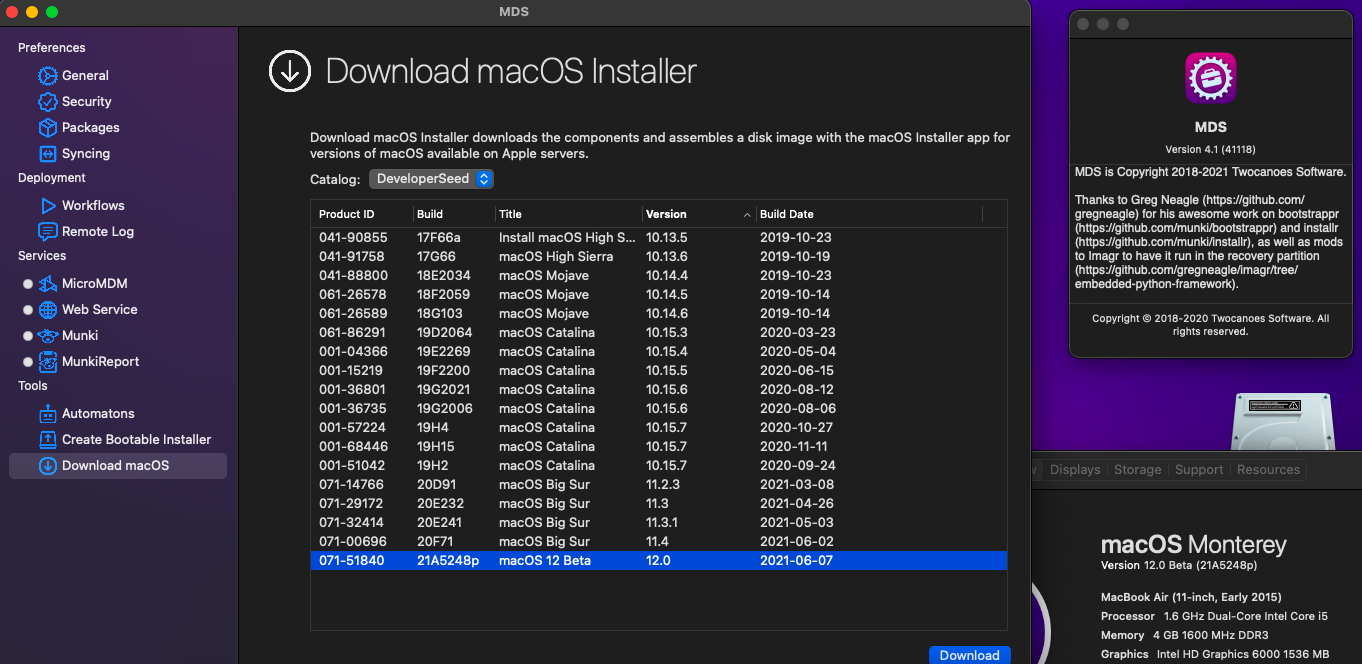Click the Syncing arrows icon

point(47,153)
